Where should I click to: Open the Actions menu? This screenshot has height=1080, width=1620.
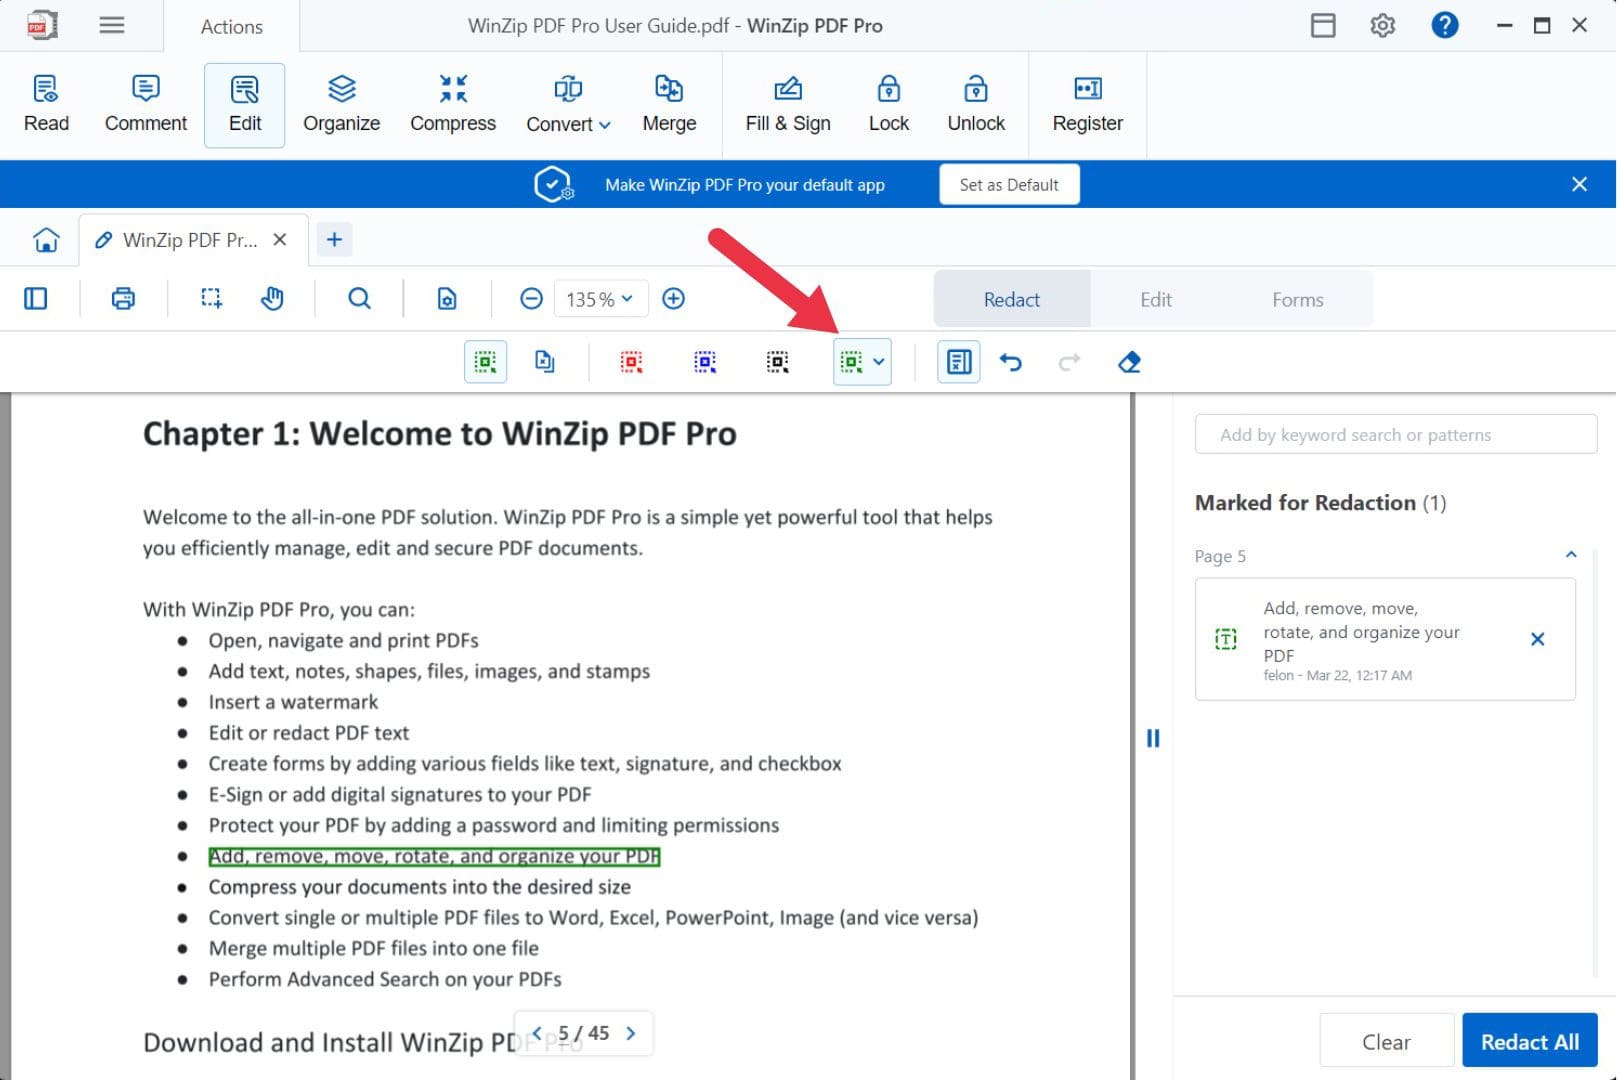[232, 27]
